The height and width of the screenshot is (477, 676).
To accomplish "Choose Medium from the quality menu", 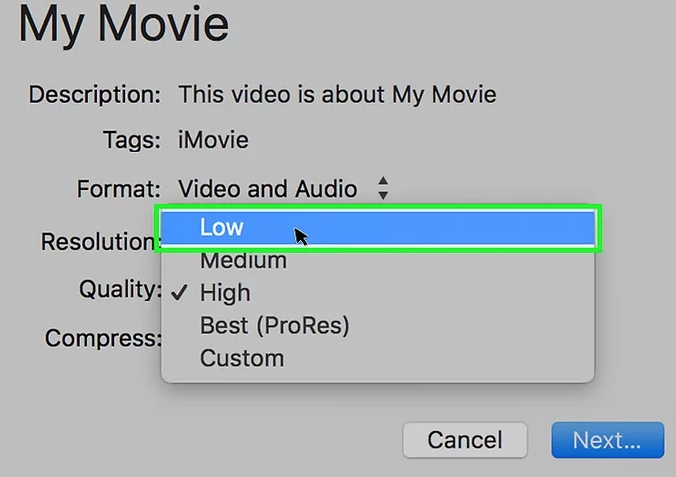I will tap(243, 261).
